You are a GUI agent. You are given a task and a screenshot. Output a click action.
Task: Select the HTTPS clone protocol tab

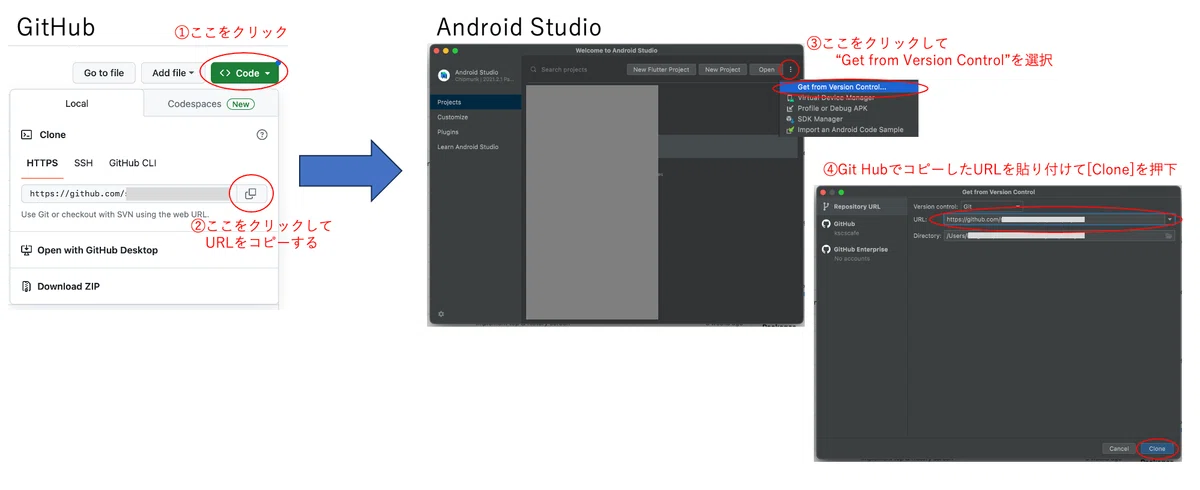[x=42, y=163]
